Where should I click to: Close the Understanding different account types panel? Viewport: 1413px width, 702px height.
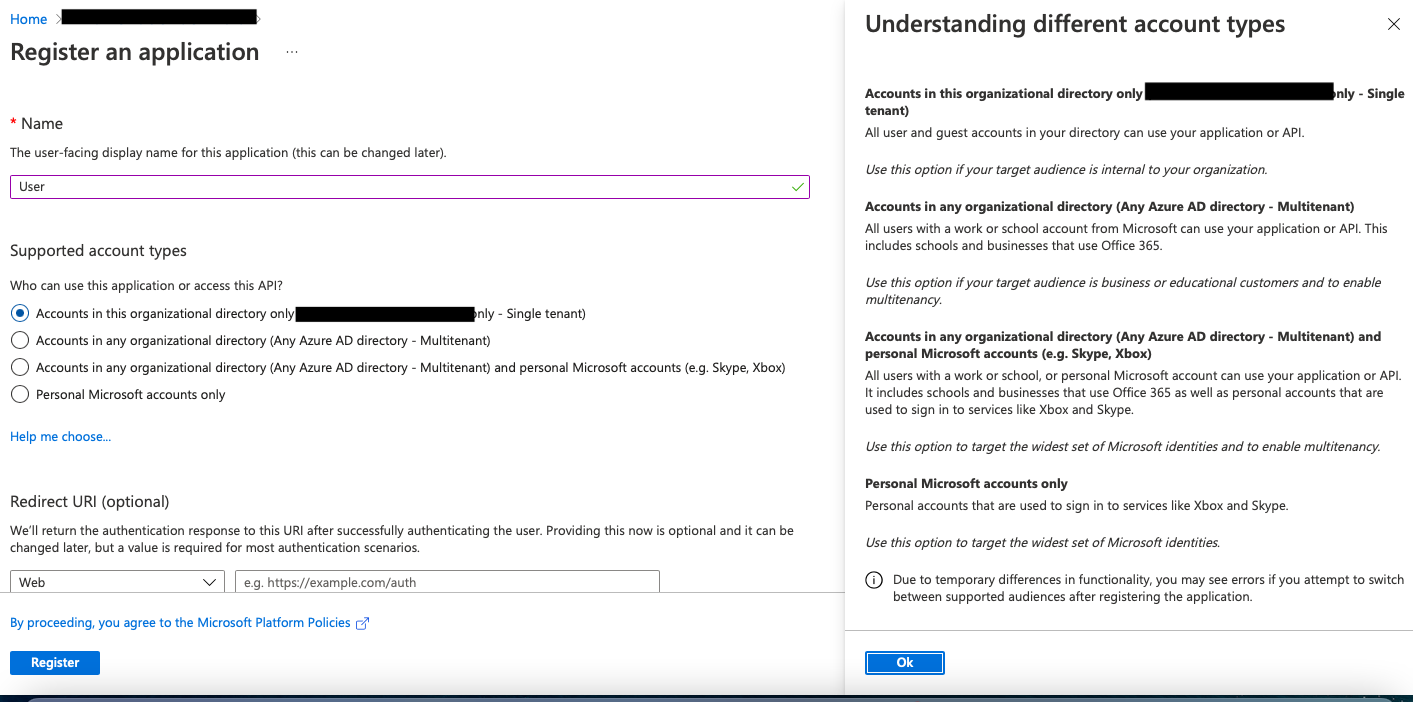coord(1393,25)
